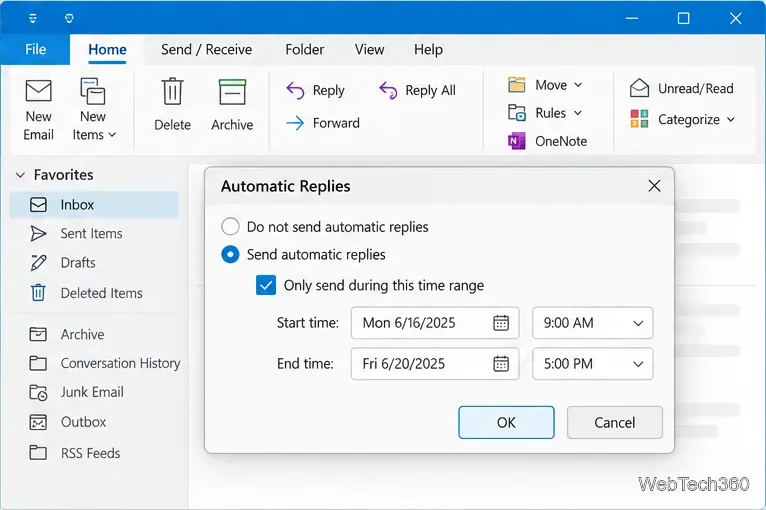
Task: Select the Drafts folder label
Action: tap(78, 263)
